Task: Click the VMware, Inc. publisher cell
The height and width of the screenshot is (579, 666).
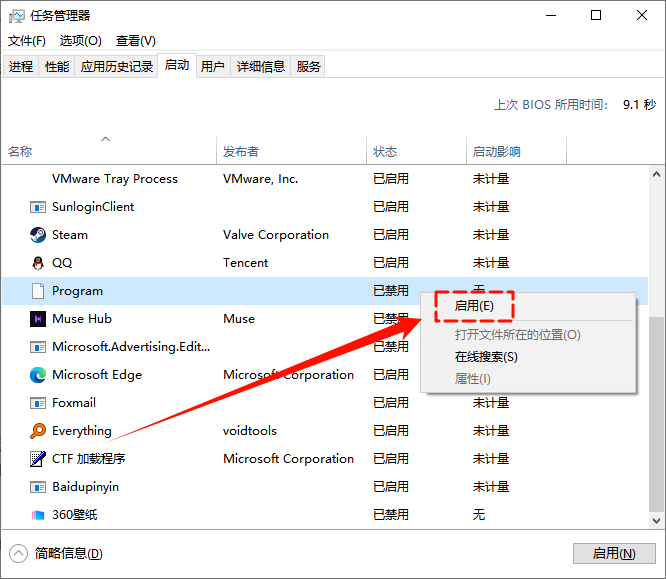Action: coord(260,179)
